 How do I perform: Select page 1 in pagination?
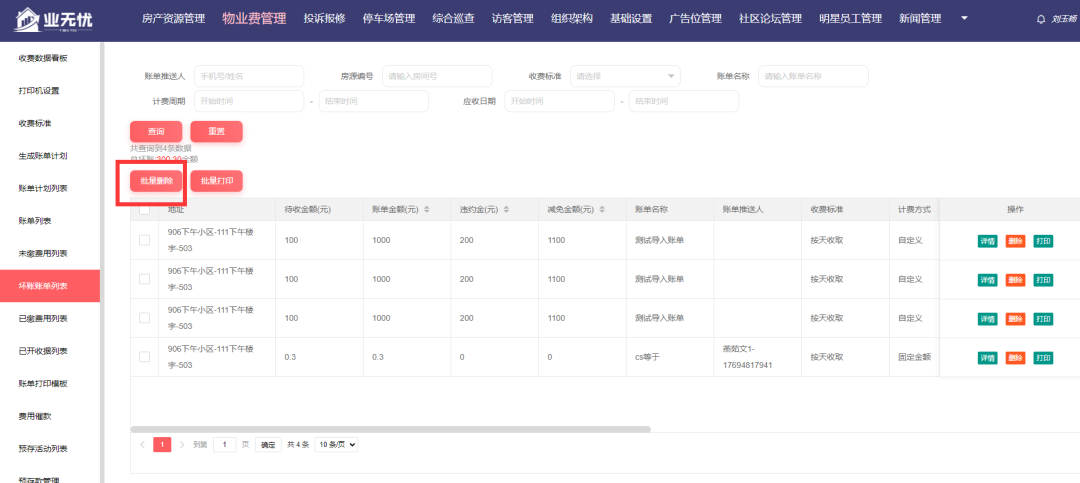(x=162, y=444)
